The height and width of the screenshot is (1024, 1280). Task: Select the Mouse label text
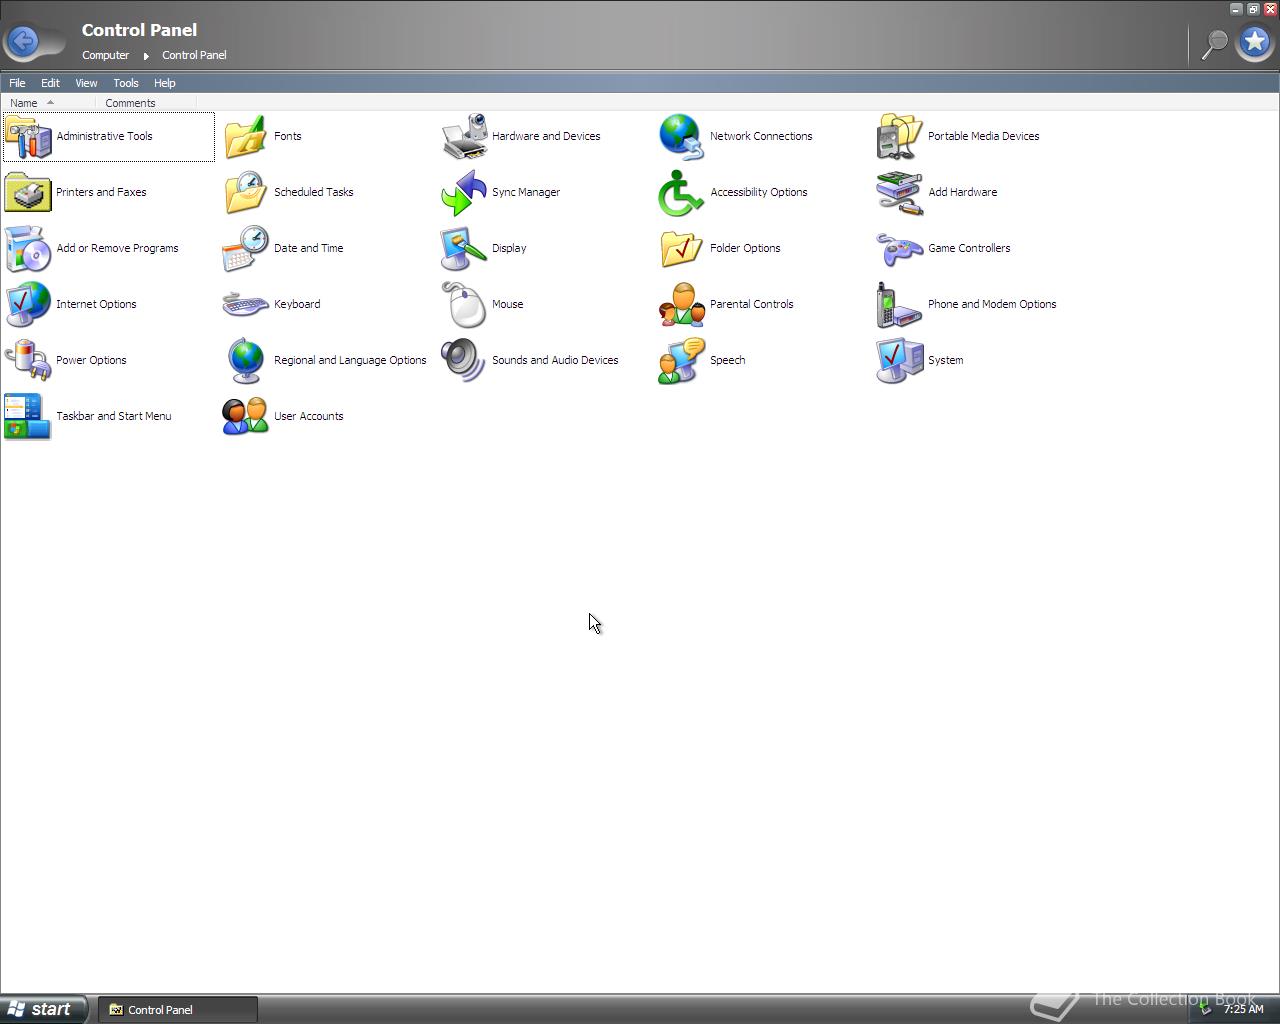(507, 304)
